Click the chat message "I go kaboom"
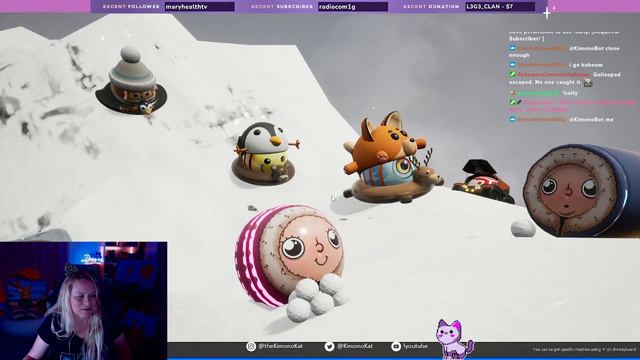 point(586,65)
